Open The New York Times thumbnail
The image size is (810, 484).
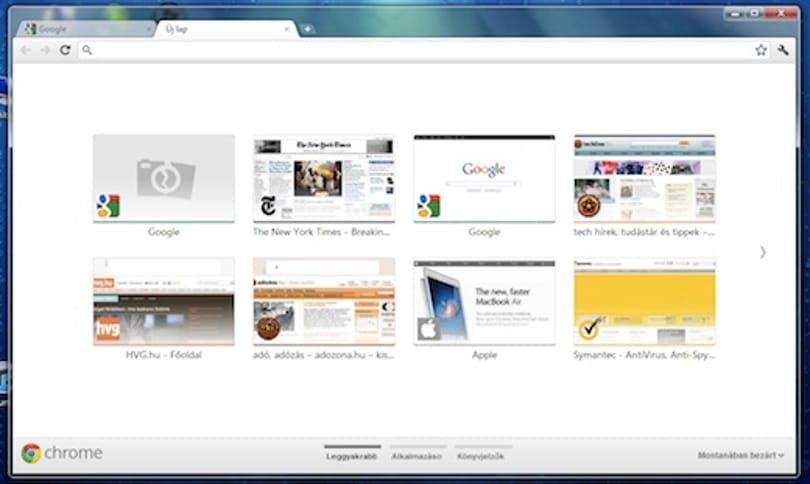[324, 179]
